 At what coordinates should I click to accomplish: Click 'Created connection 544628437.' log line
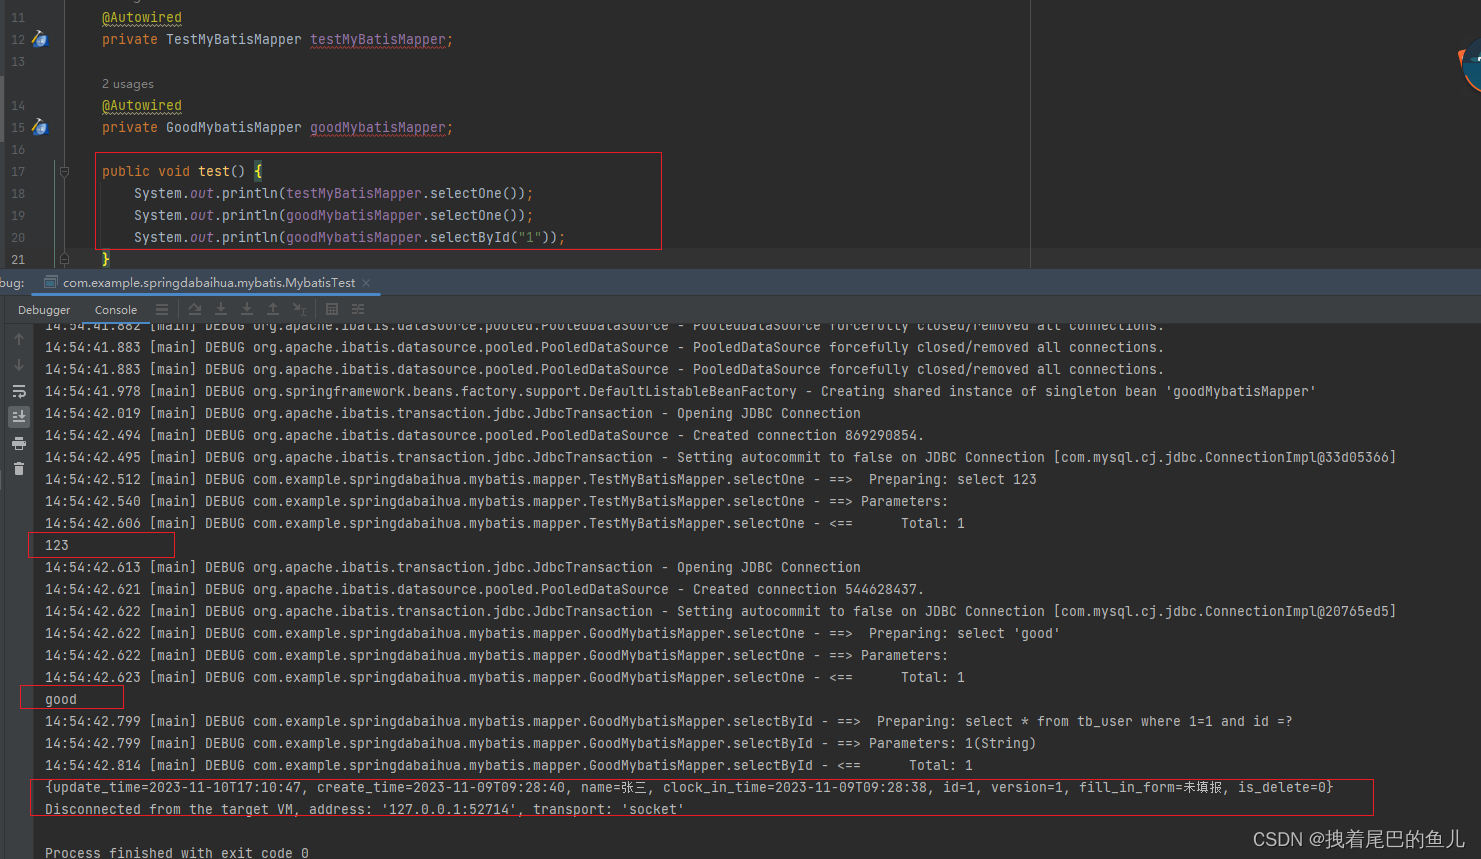click(x=484, y=589)
